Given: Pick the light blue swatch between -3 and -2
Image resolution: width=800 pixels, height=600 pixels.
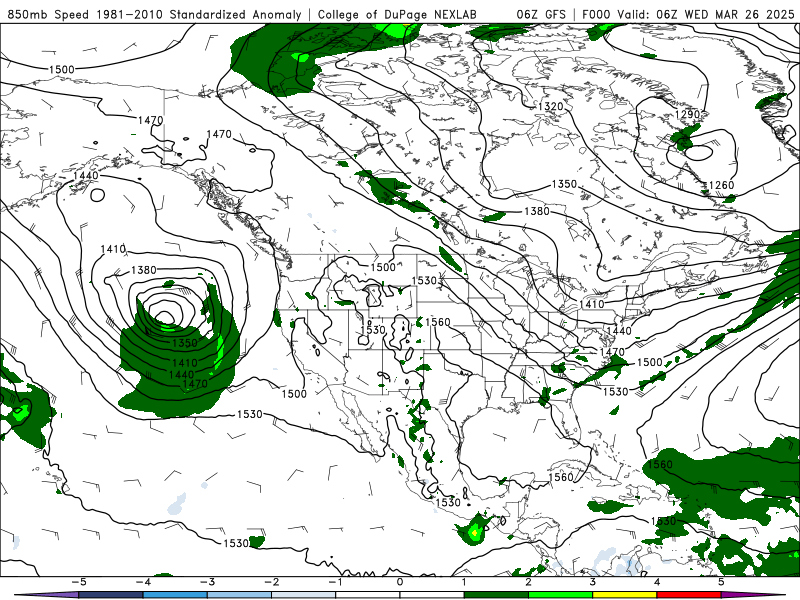Looking at the screenshot, I should pos(239,595).
